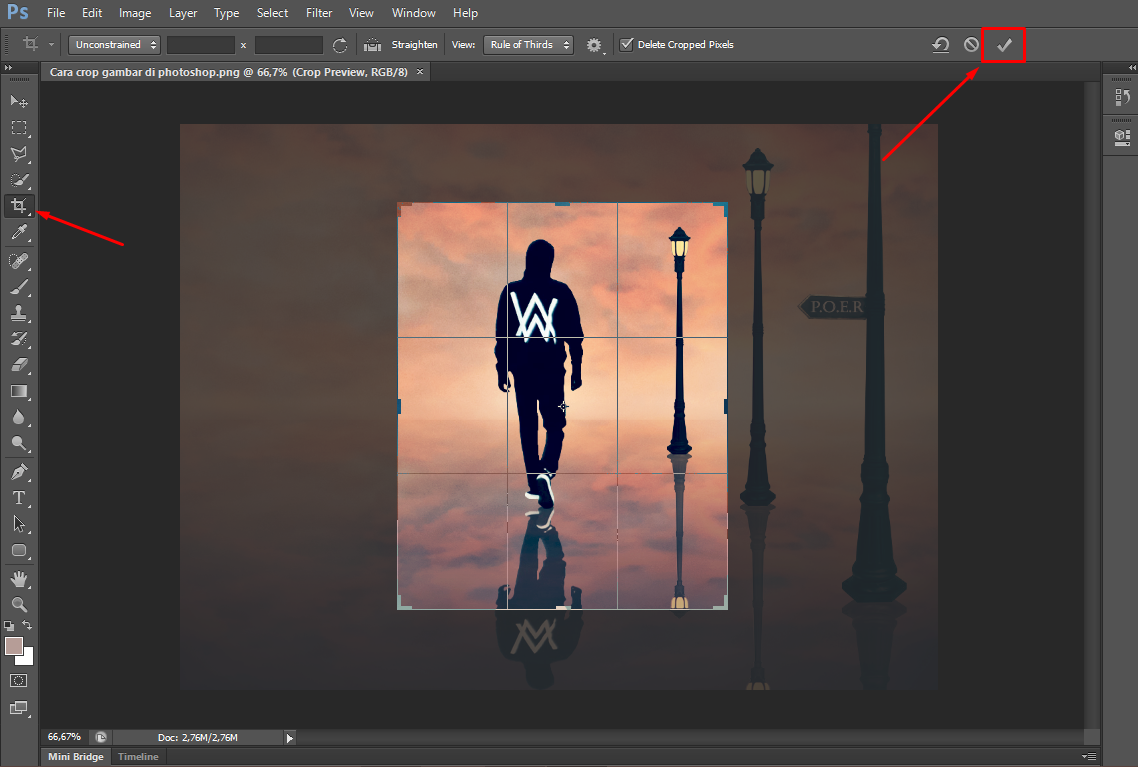
Task: Select the Hand tool
Action: pyautogui.click(x=19, y=578)
